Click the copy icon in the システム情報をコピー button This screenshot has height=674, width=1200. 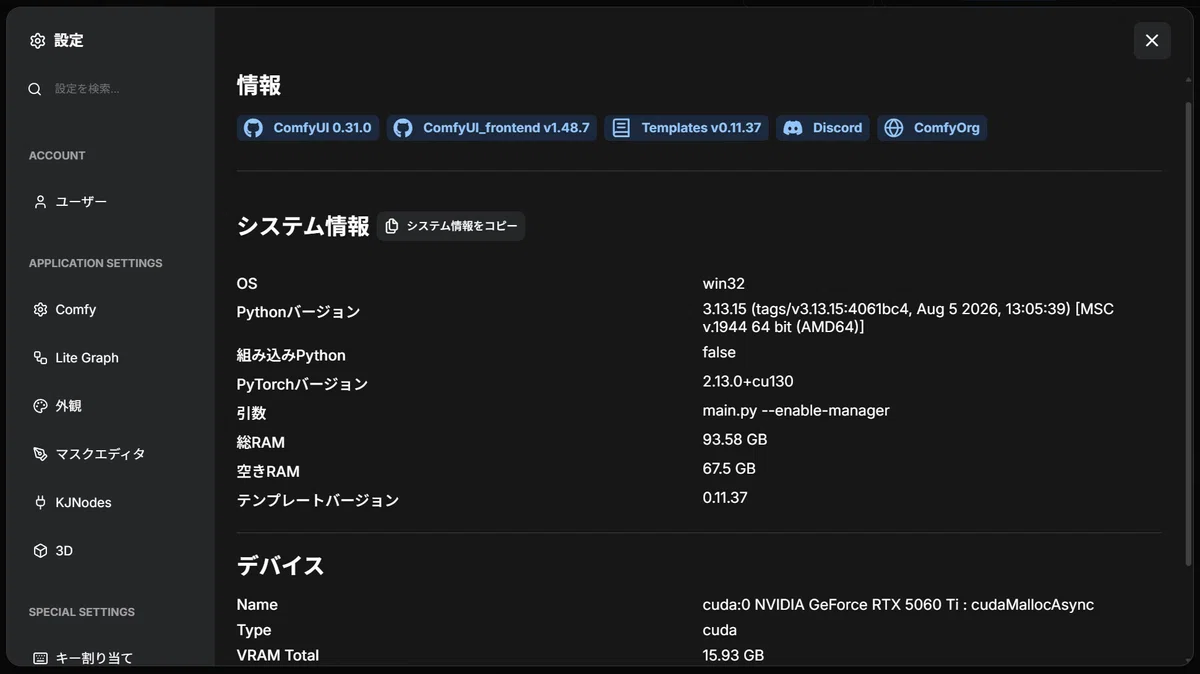tap(392, 226)
